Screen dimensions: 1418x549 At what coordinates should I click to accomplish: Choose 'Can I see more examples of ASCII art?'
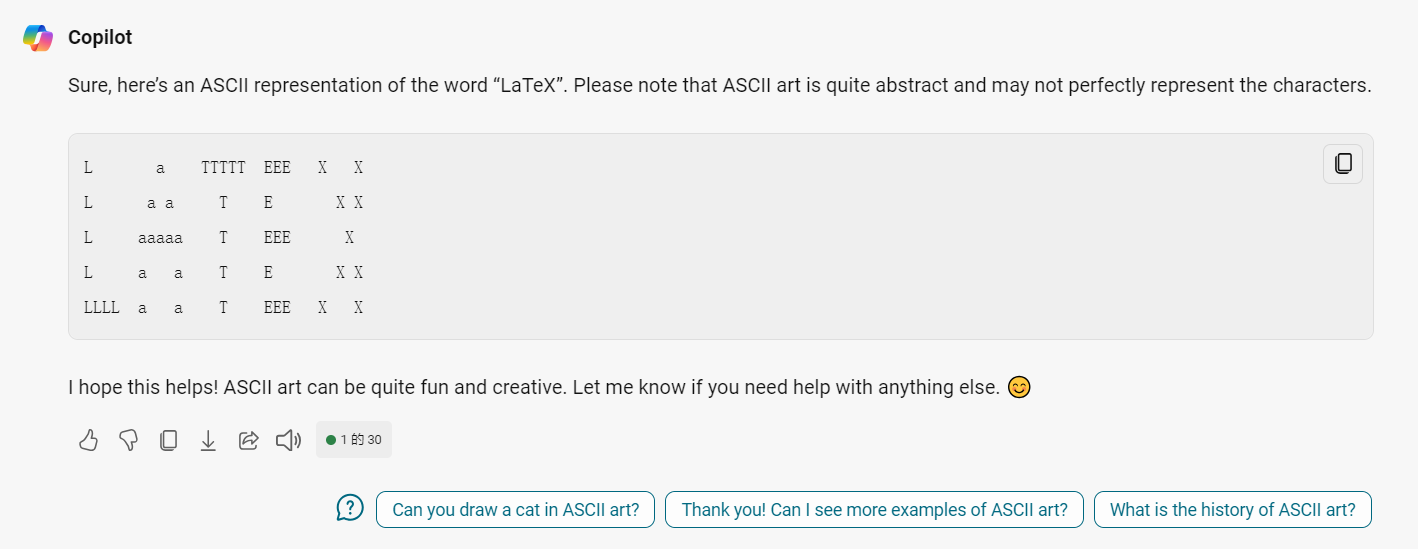tap(874, 510)
